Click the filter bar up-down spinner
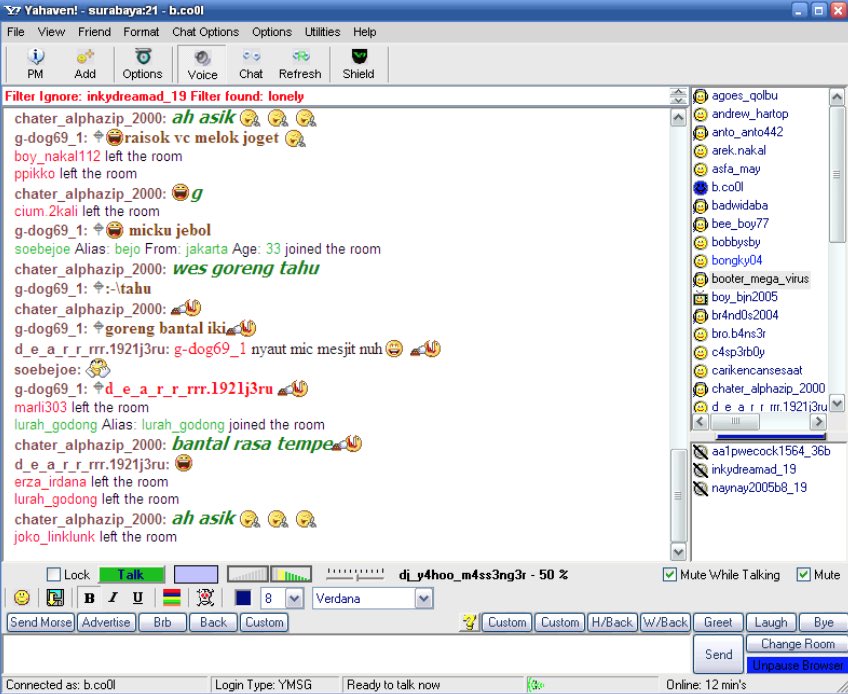The height and width of the screenshot is (694, 848). (x=678, y=96)
